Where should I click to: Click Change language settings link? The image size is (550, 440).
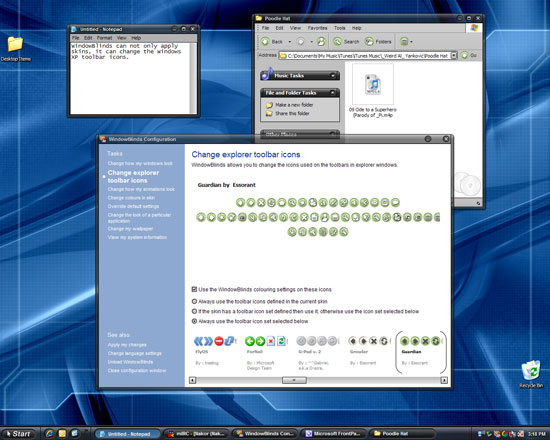(x=135, y=353)
